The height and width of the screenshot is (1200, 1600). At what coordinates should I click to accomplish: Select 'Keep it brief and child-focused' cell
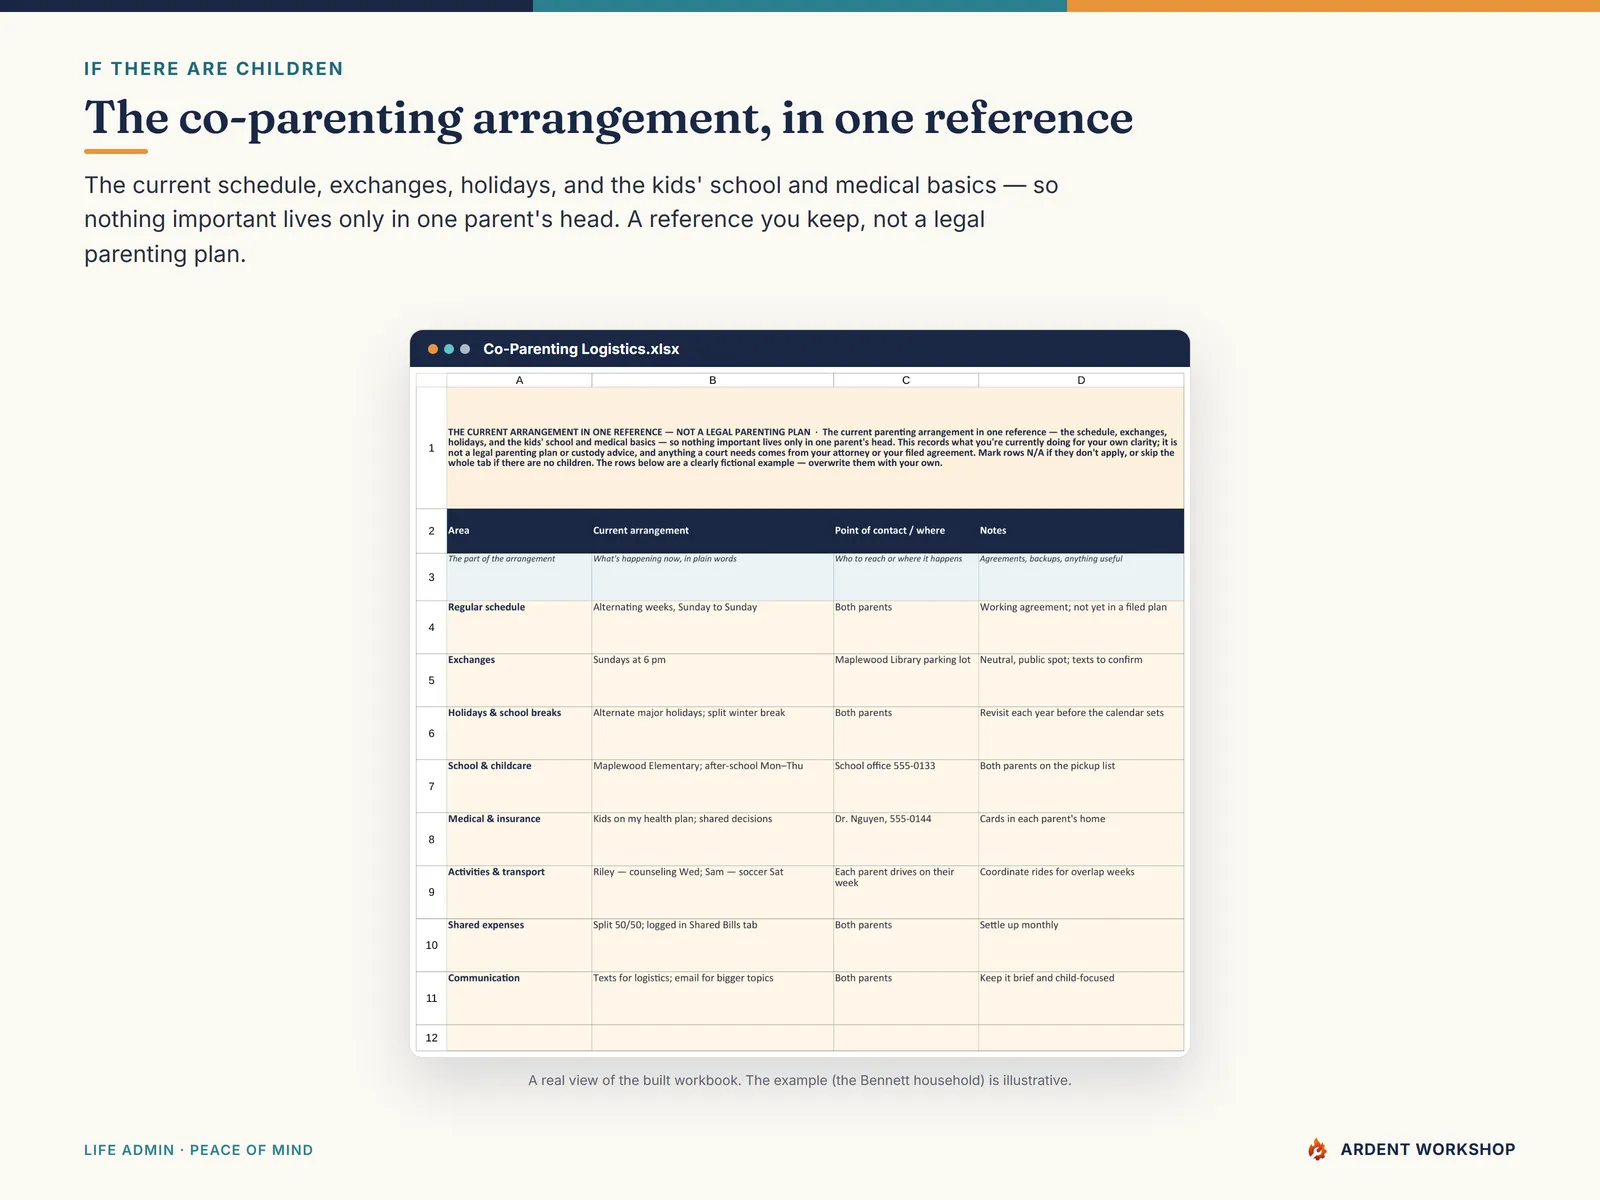(x=1081, y=998)
